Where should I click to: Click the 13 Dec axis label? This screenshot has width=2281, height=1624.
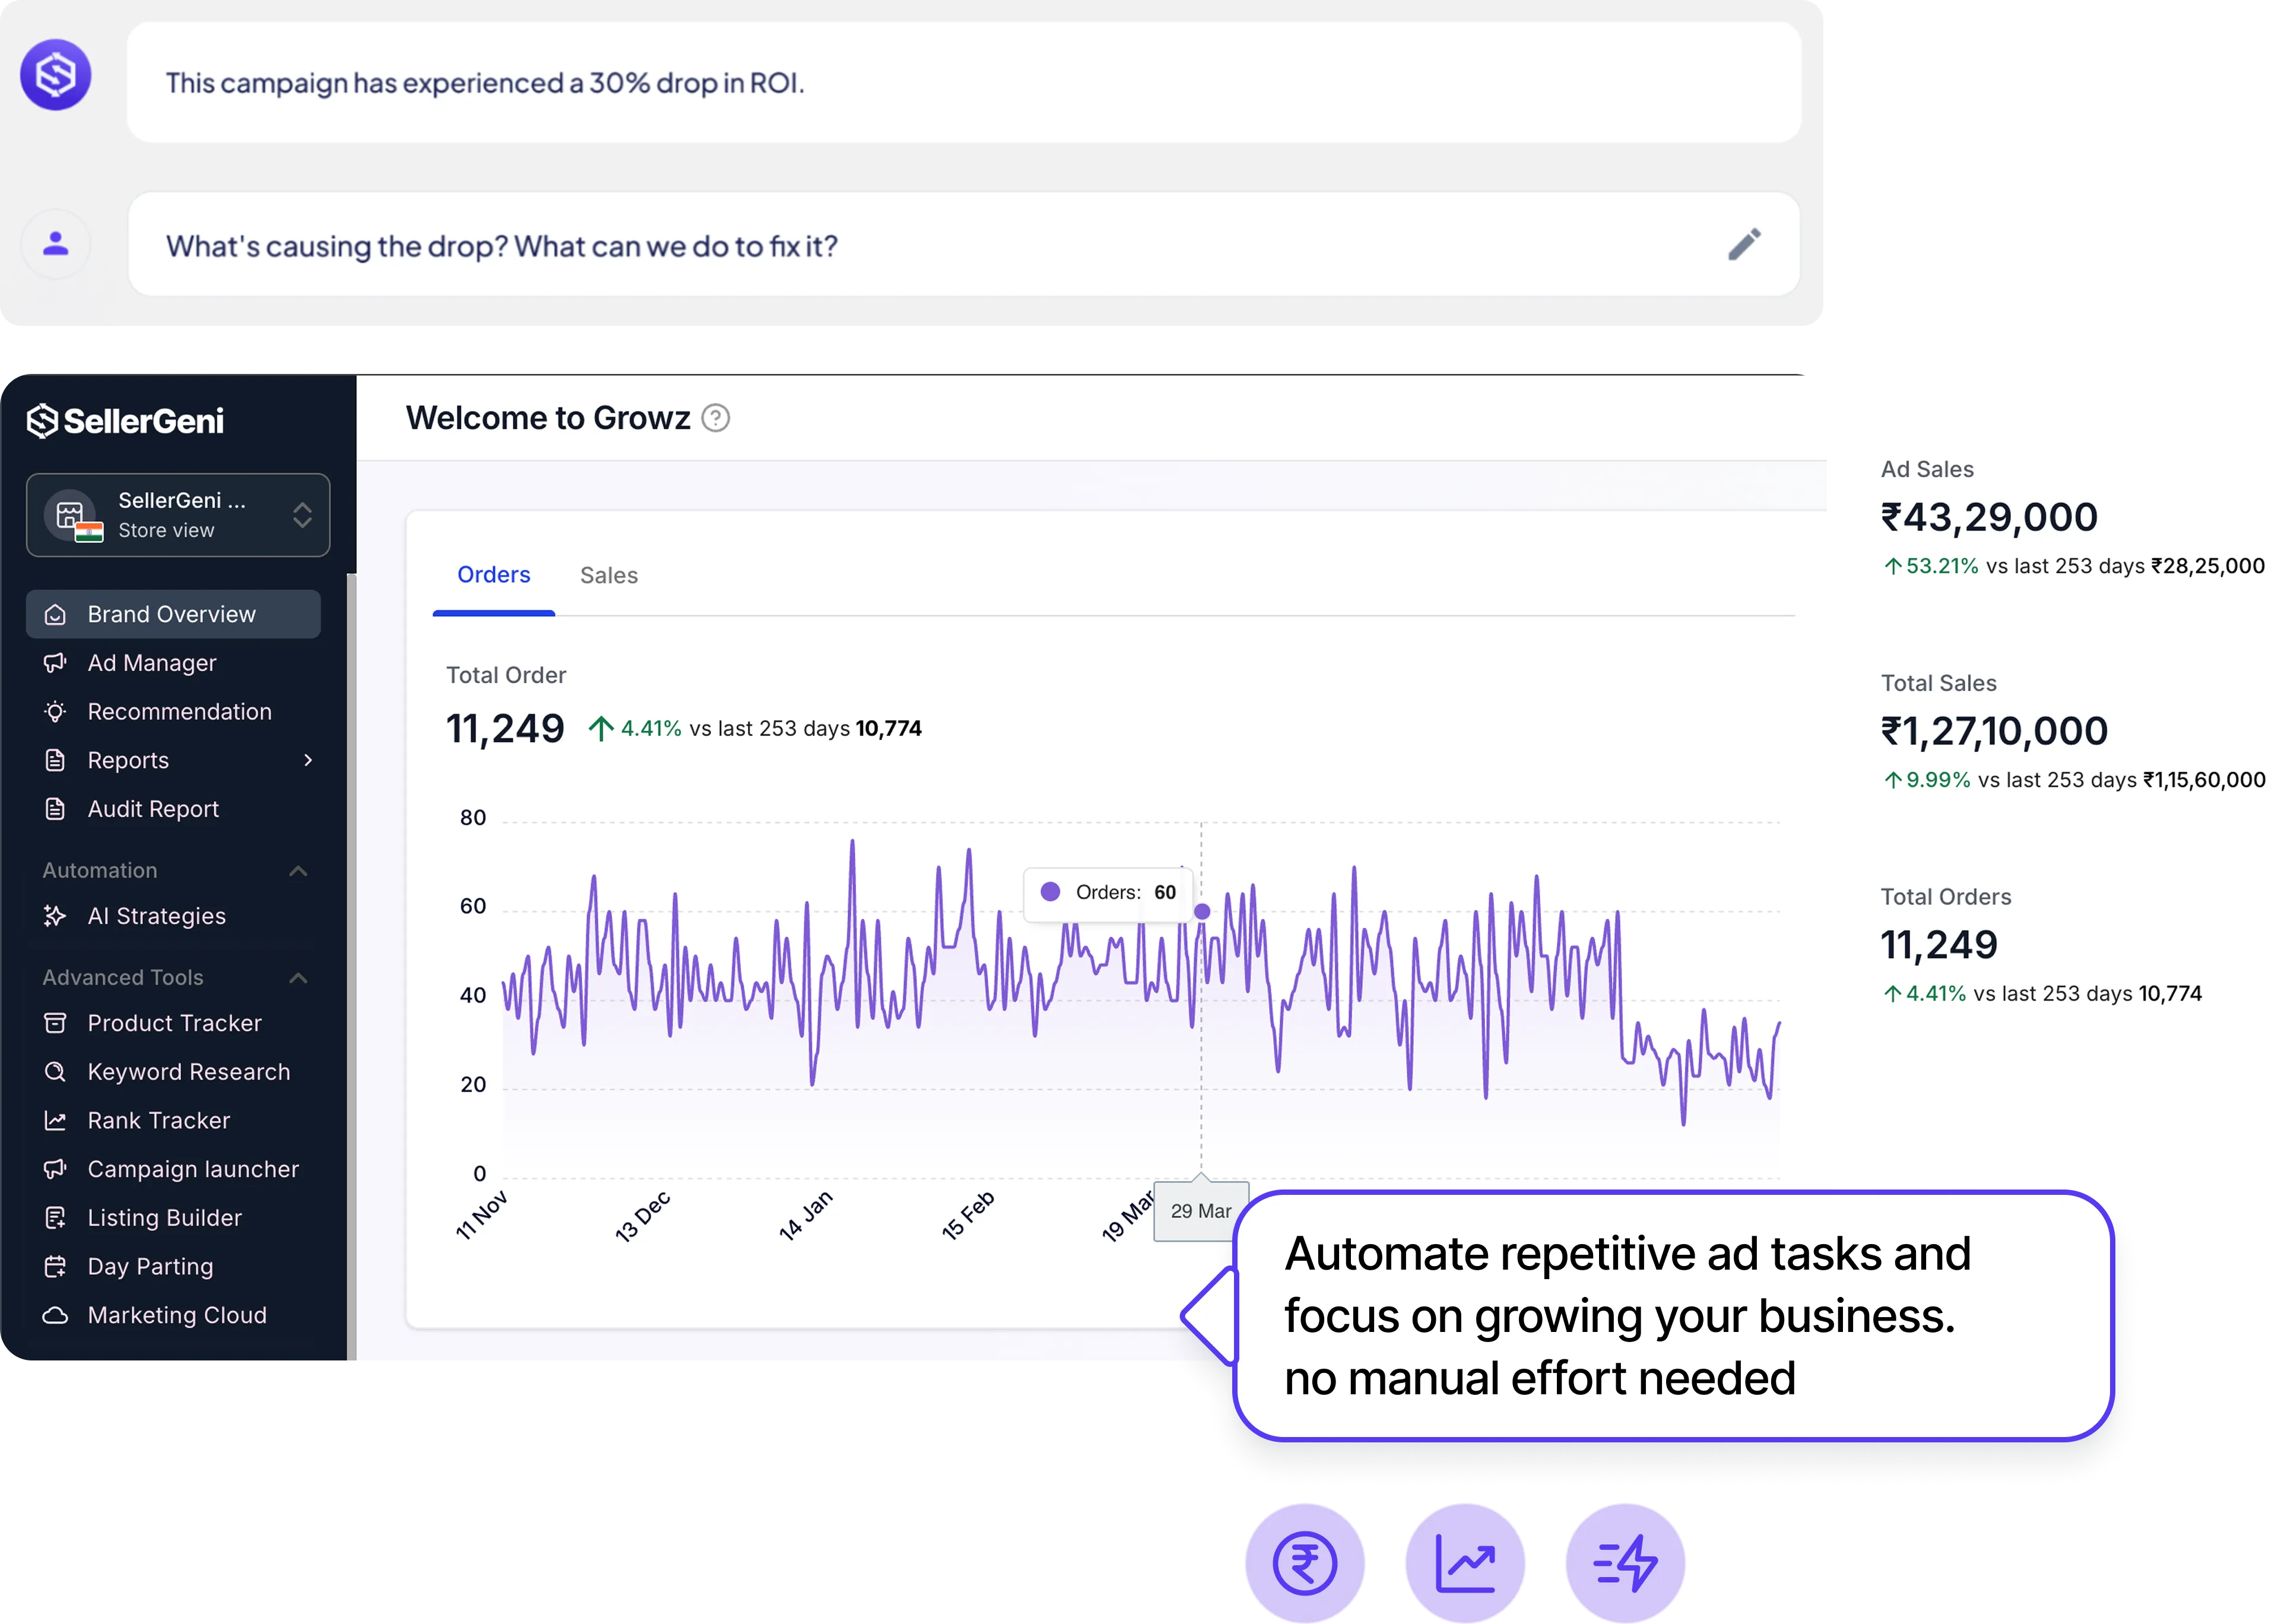click(x=642, y=1216)
